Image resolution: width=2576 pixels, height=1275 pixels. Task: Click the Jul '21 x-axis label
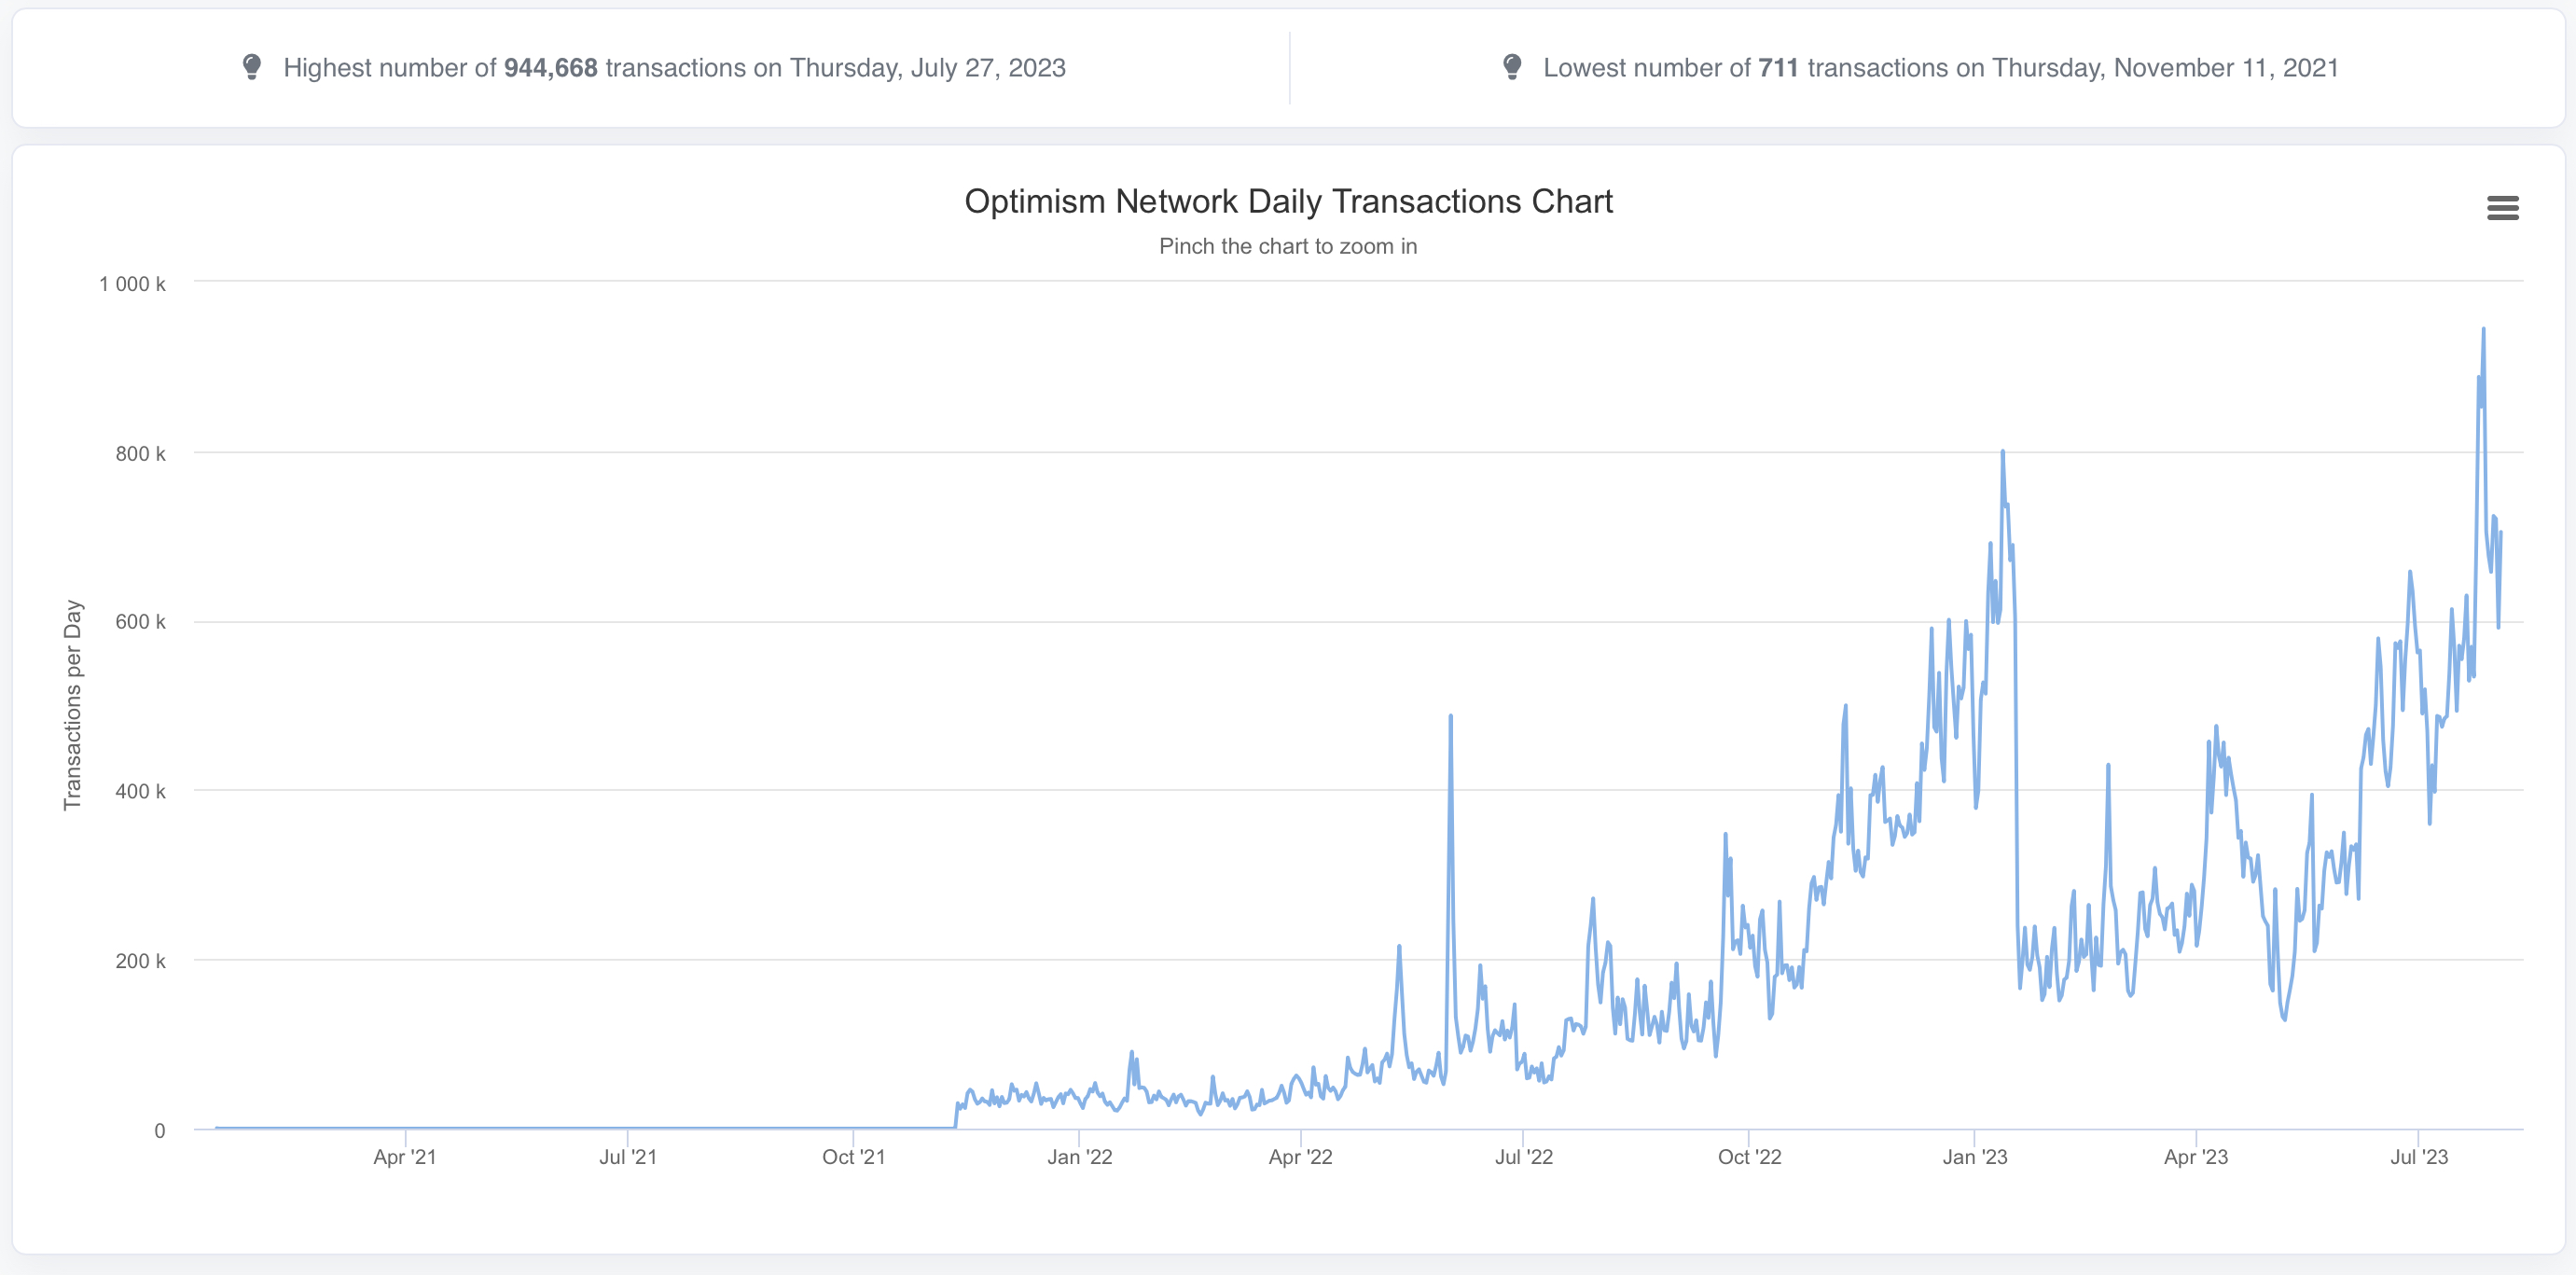click(627, 1157)
